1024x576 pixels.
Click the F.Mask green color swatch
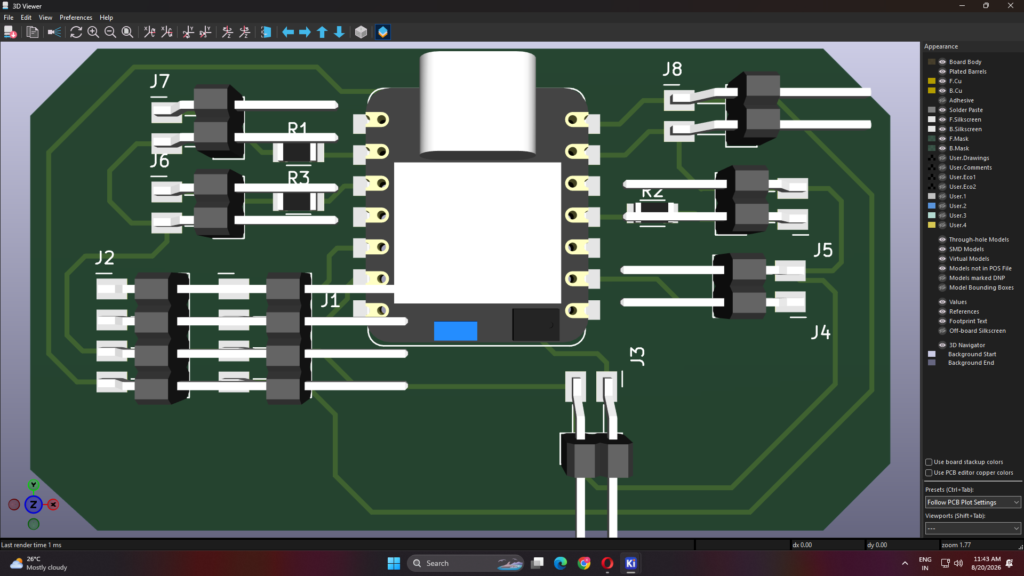pos(932,138)
